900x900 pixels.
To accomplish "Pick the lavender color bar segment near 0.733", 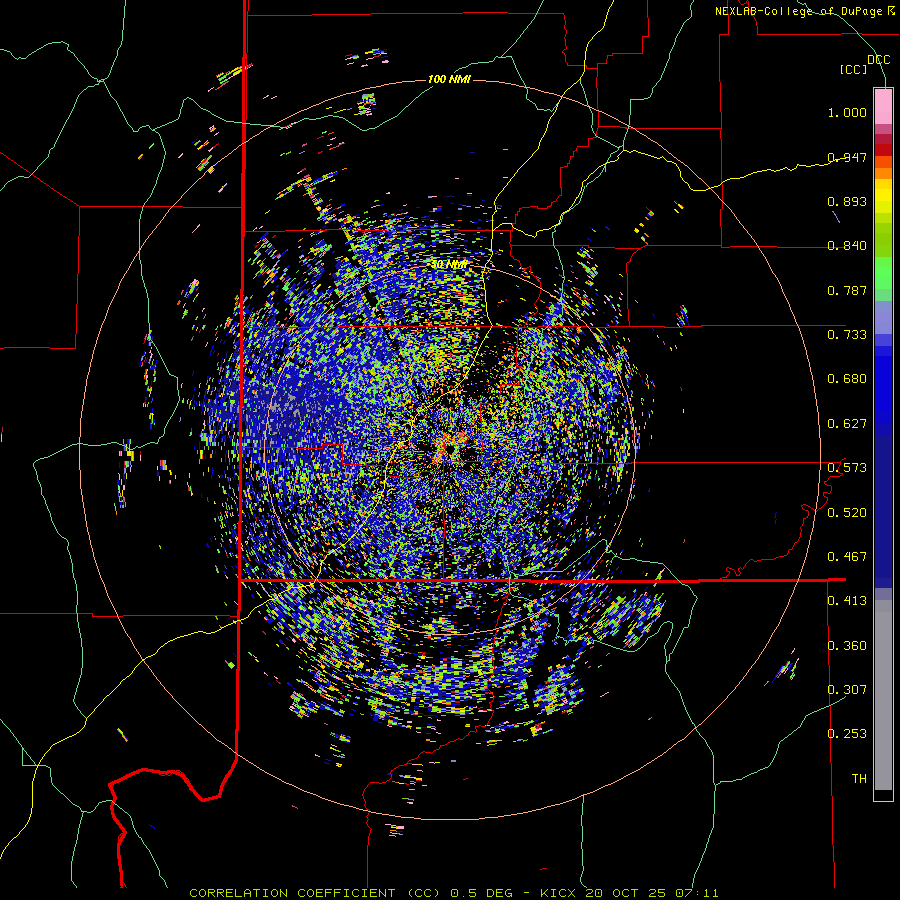I will [883, 317].
